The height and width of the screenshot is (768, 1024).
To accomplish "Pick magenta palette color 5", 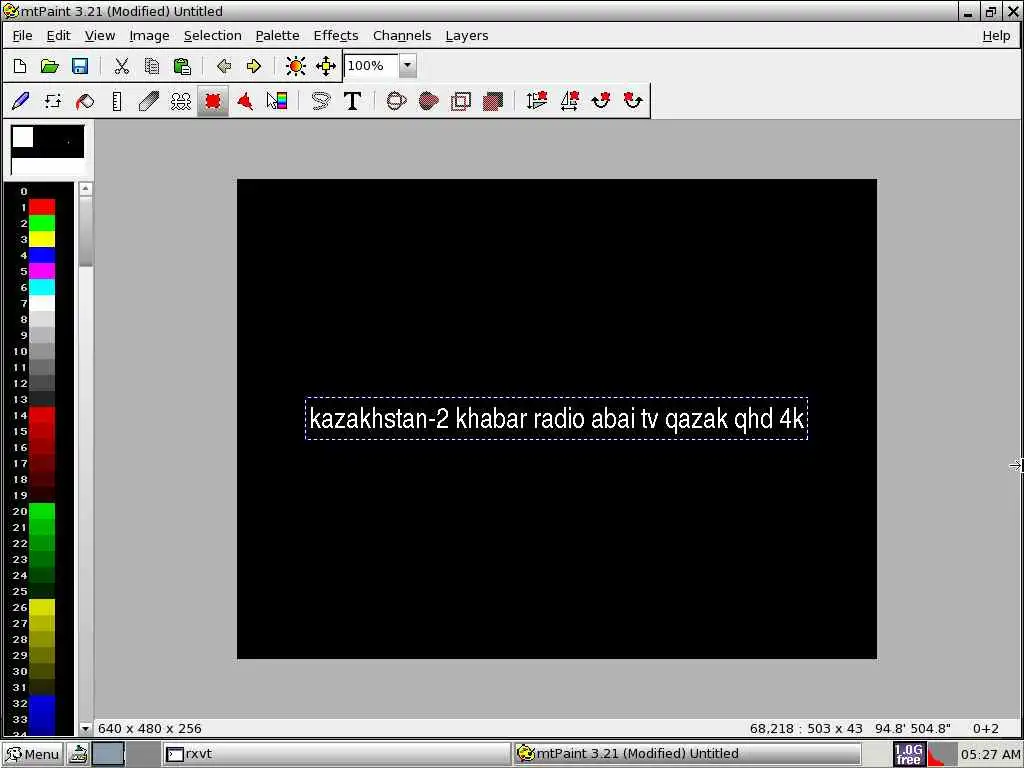I will pos(42,271).
